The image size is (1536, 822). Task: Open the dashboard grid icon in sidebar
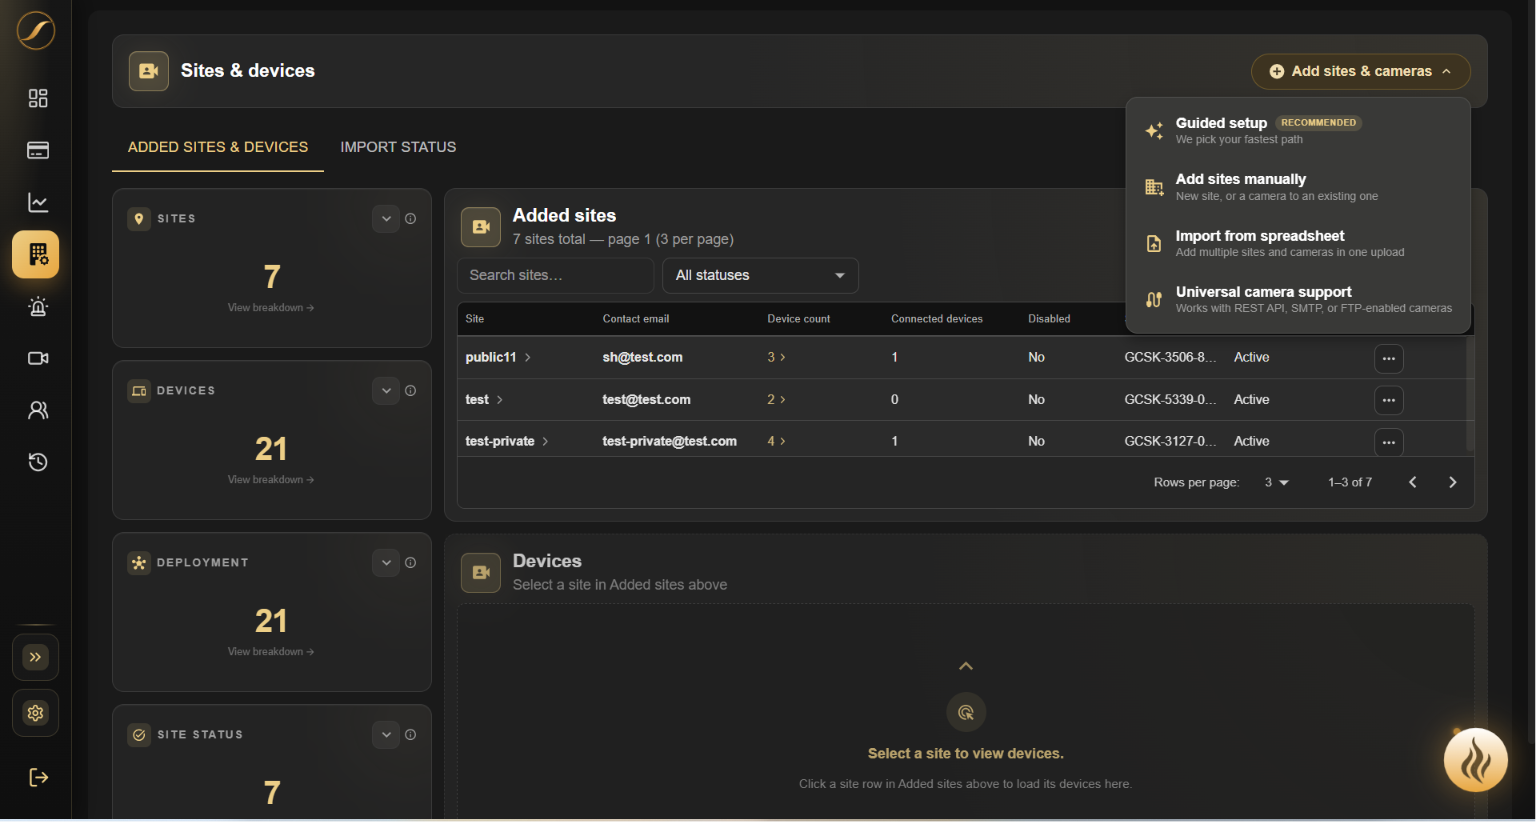point(38,98)
